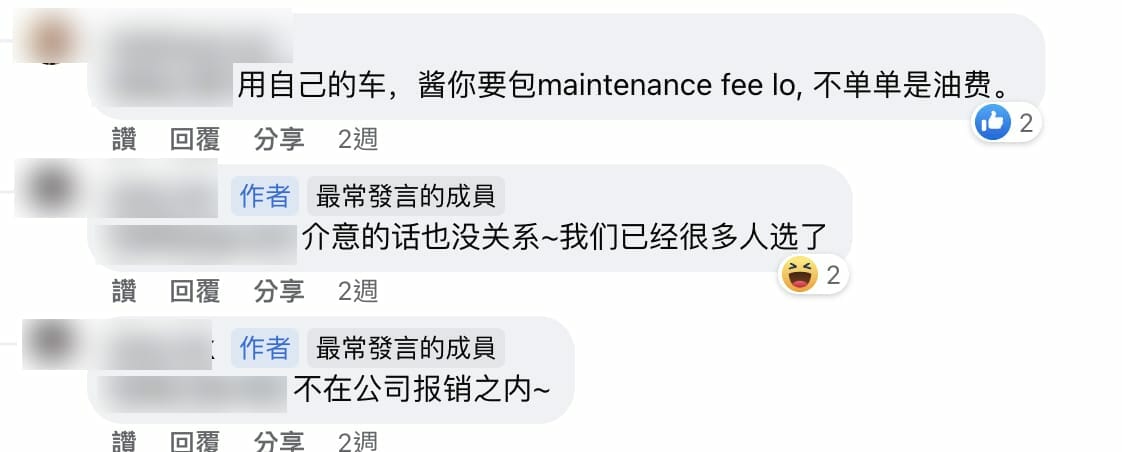Reply to the 不在公司报销之内 comment
Viewport: 1122px width, 452px height.
coord(195,441)
